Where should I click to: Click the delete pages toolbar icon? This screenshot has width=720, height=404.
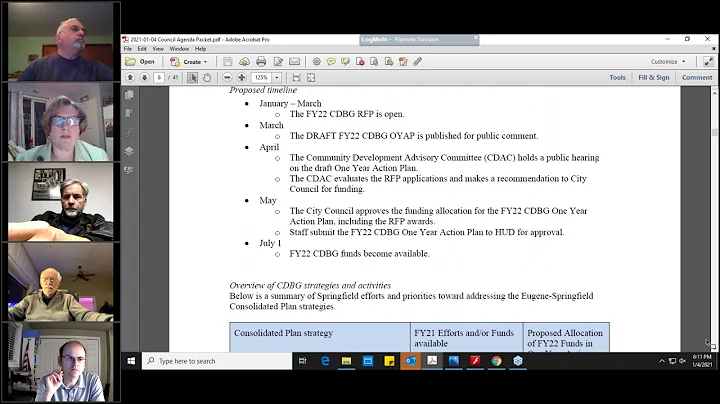point(360,62)
